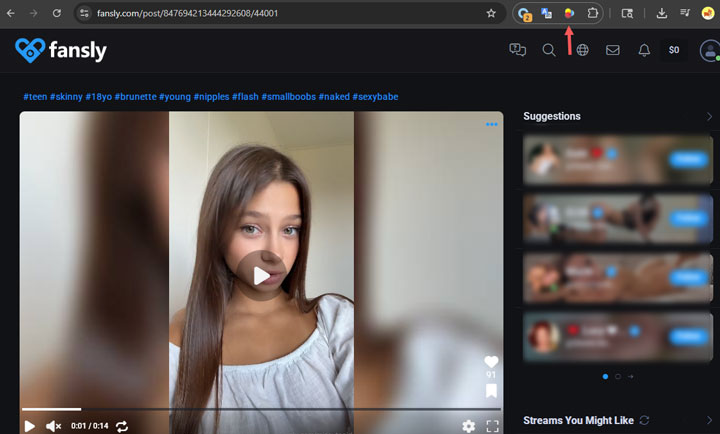Screen dimensions: 720x434
Task: Open the Fansly search magnifier
Action: click(x=549, y=50)
